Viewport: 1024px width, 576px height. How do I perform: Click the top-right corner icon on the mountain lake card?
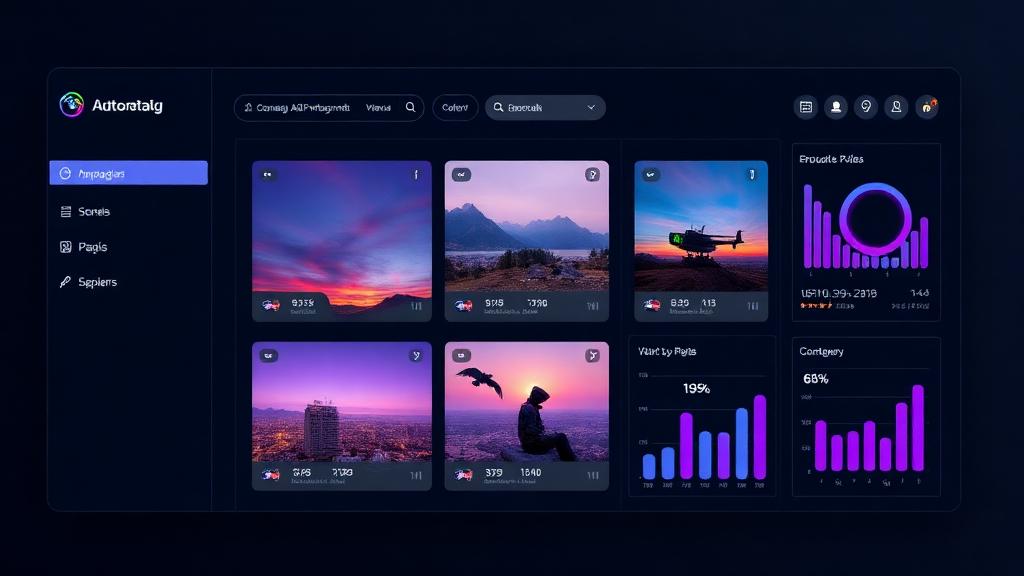click(592, 175)
